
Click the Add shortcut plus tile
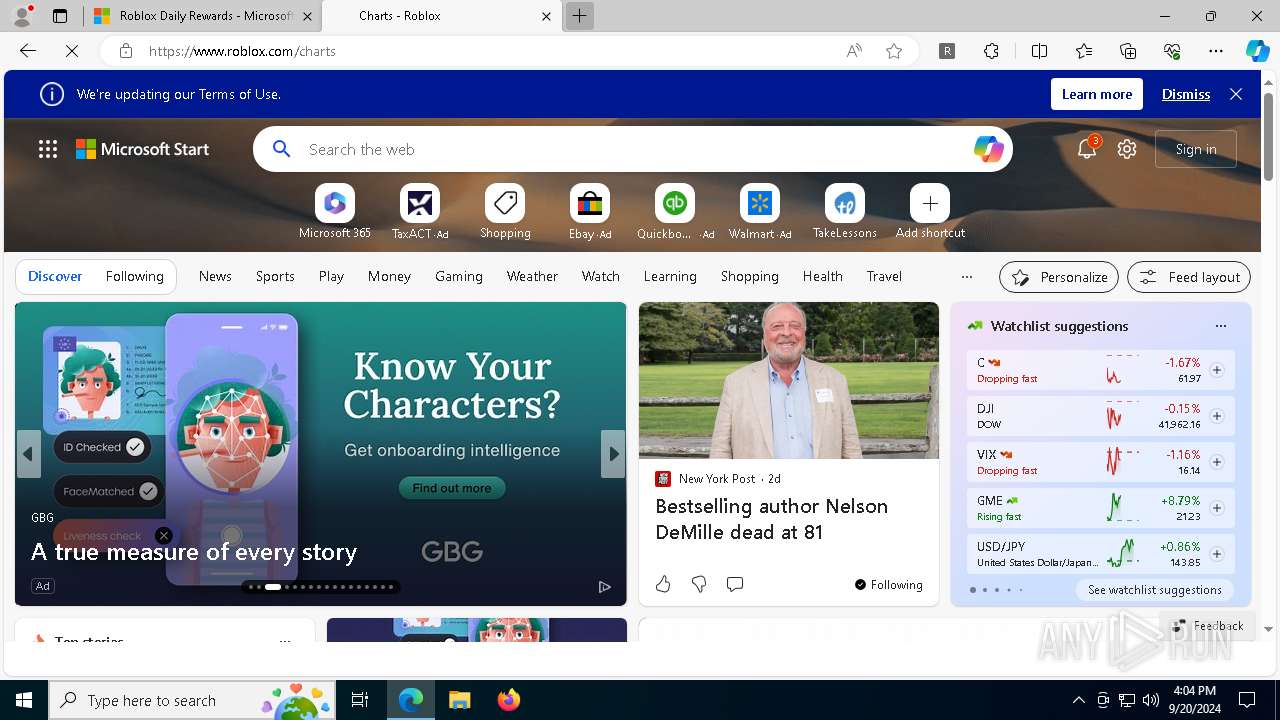[930, 204]
